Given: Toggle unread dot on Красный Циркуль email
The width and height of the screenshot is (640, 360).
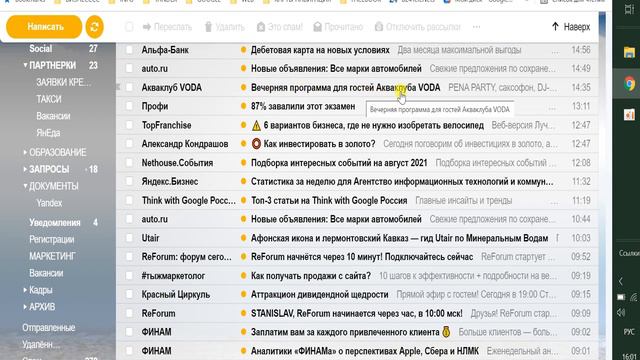Looking at the screenshot, I should click(x=243, y=294).
